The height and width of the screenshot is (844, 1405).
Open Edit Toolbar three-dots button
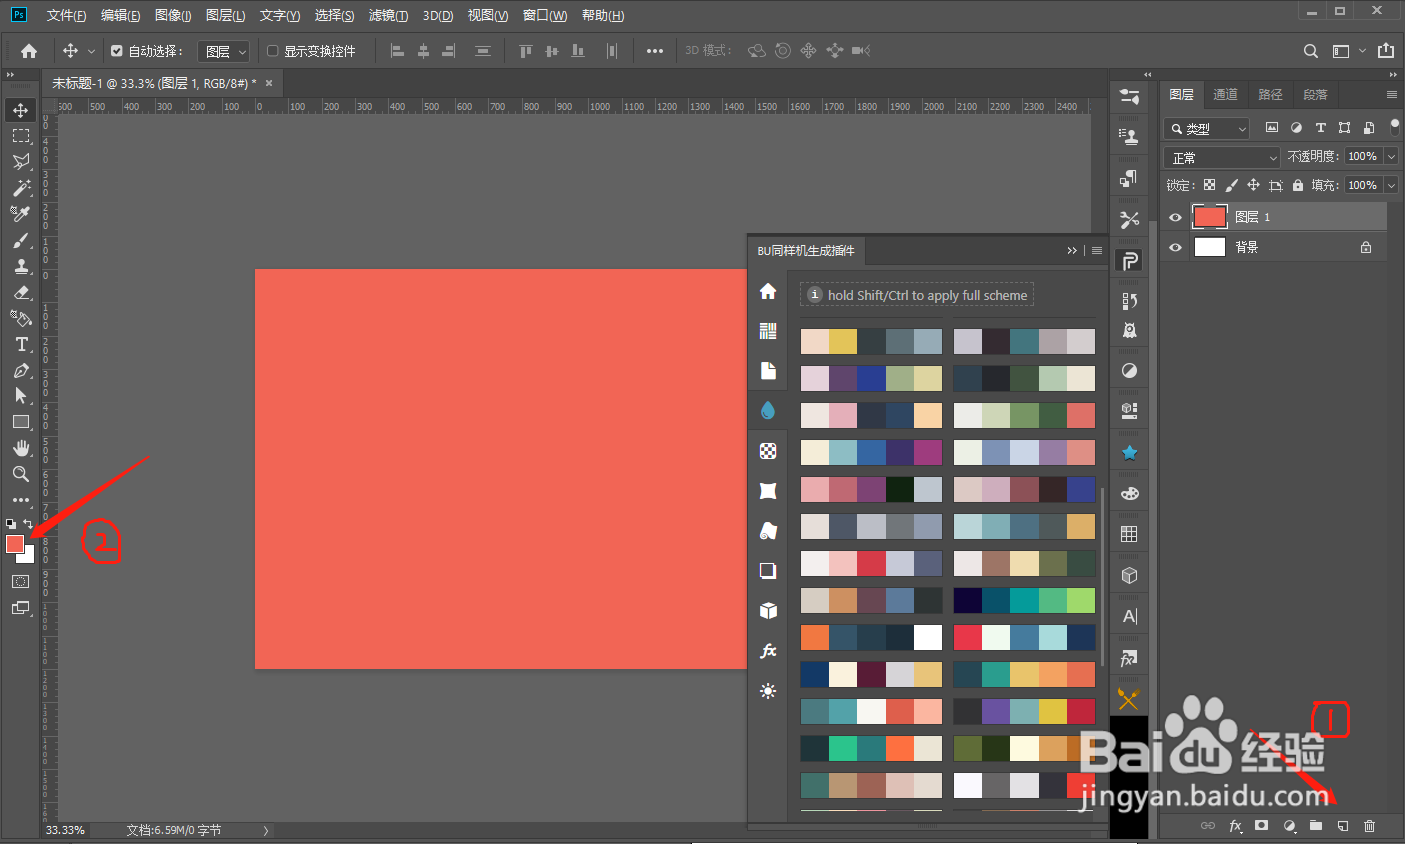[21, 500]
